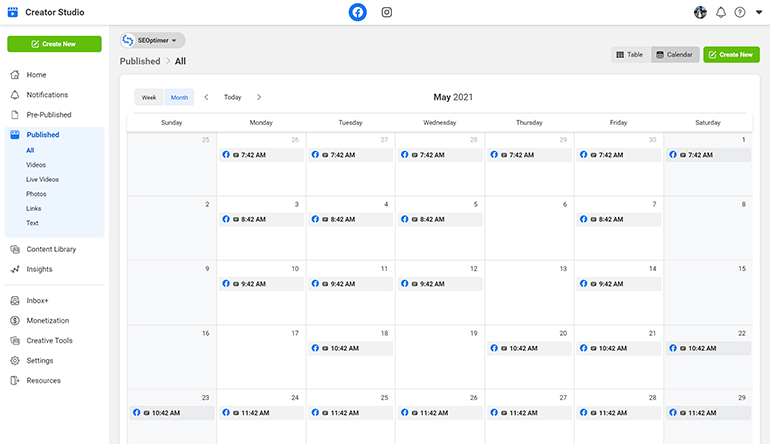The image size is (770, 444).
Task: Open Settings in the left sidebar
Action: point(40,360)
